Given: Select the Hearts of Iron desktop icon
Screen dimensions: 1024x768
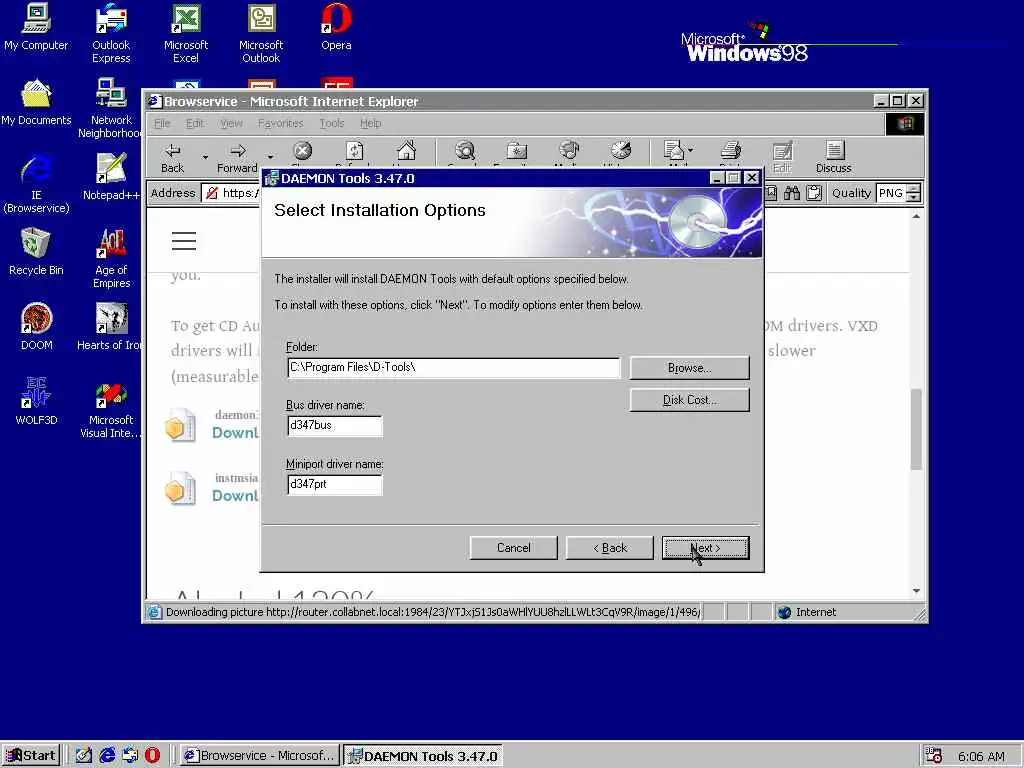Looking at the screenshot, I should click(x=109, y=327).
